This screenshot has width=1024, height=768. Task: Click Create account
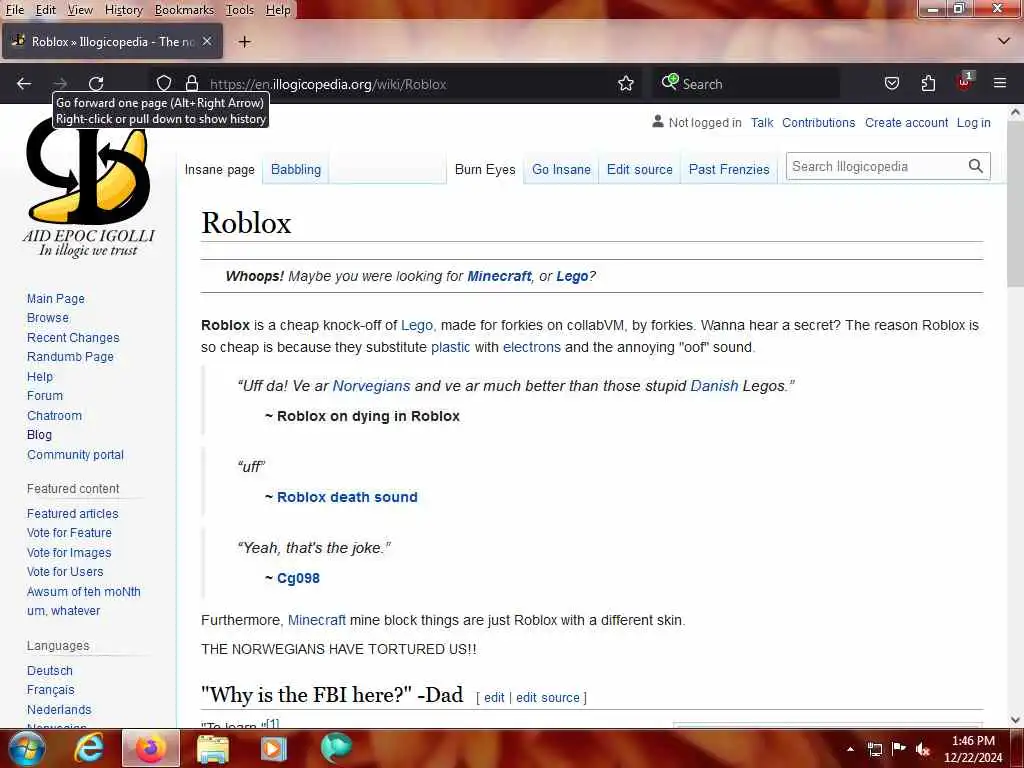tap(906, 123)
